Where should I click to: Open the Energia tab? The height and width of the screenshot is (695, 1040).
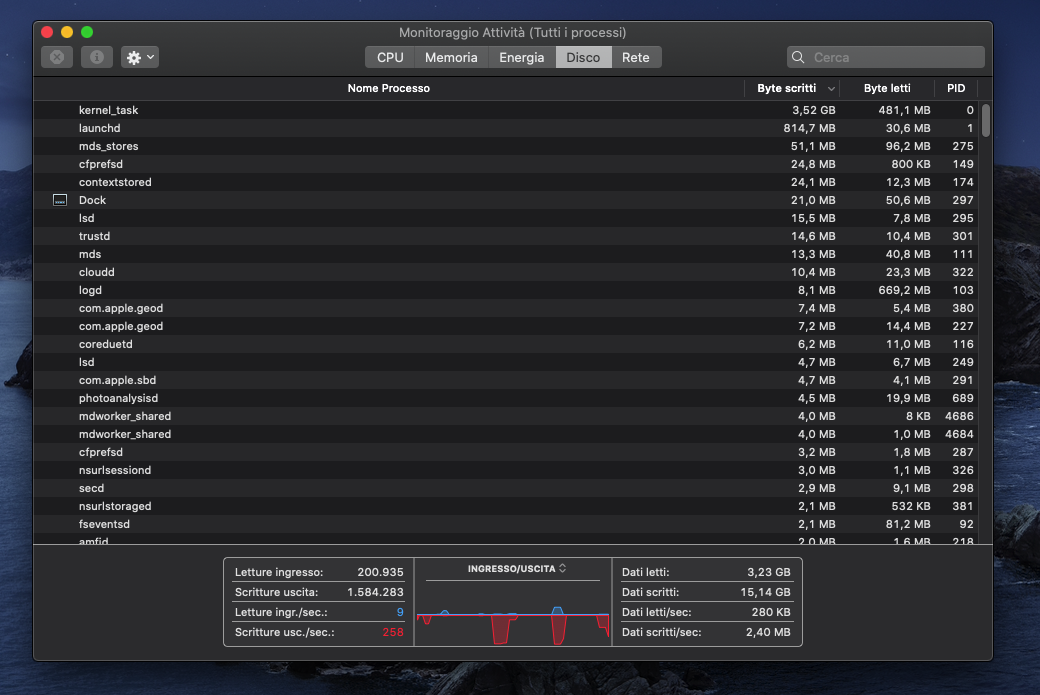pyautogui.click(x=521, y=57)
